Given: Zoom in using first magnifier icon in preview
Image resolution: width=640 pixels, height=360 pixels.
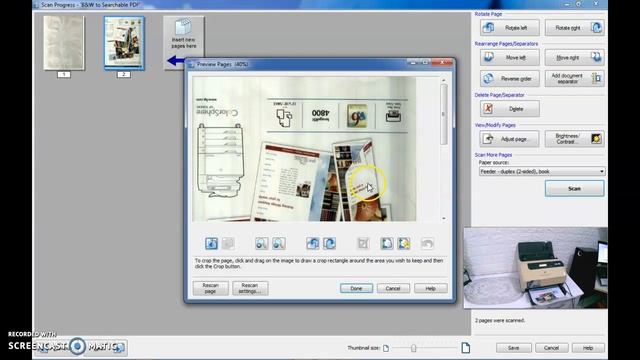Looking at the screenshot, I should (262, 244).
